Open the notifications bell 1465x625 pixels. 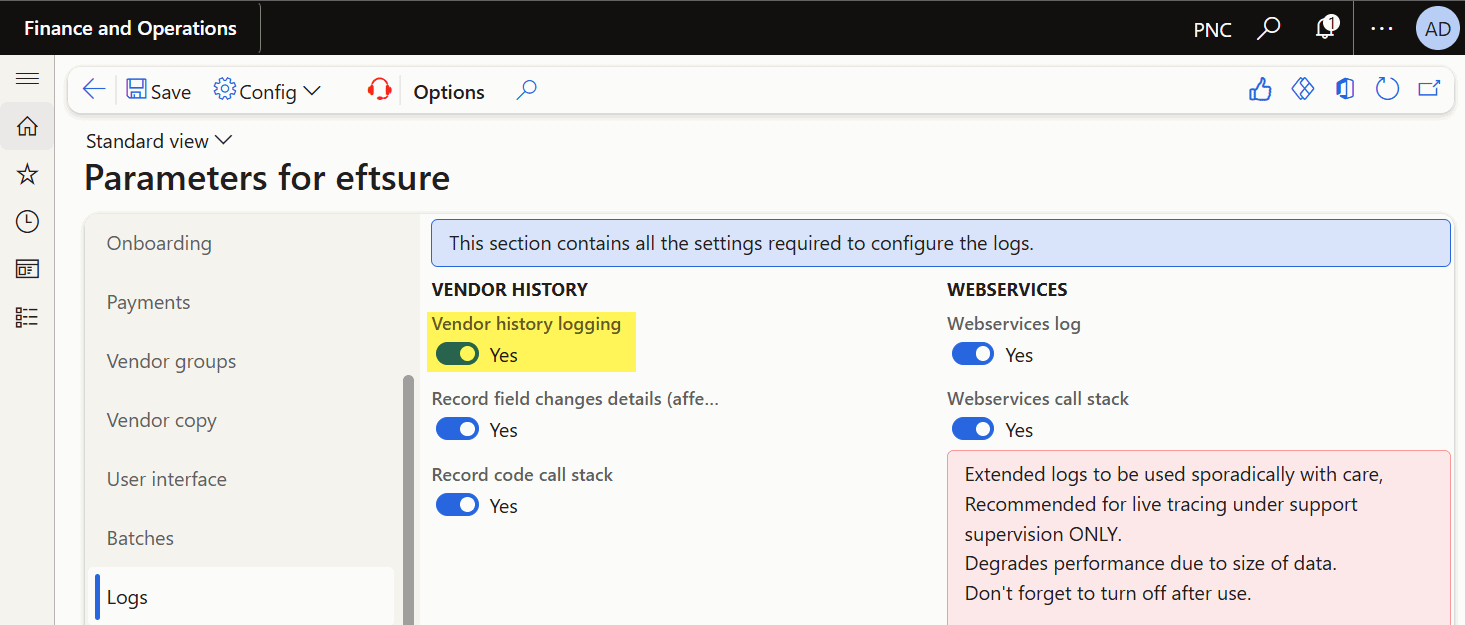(x=1326, y=28)
